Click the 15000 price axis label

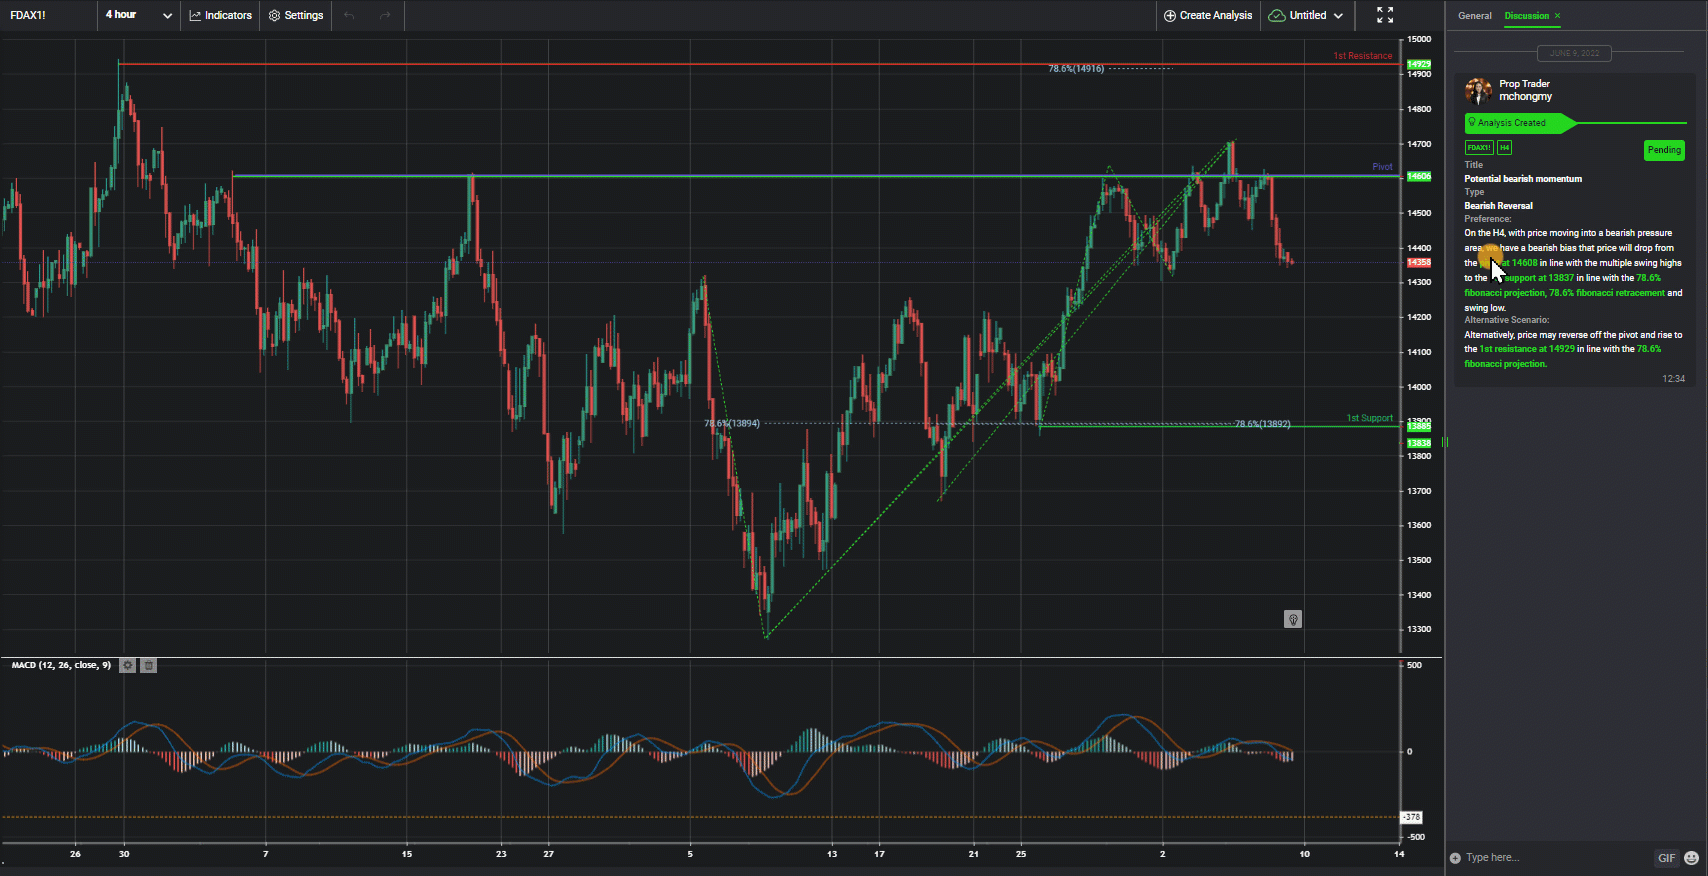point(1419,39)
